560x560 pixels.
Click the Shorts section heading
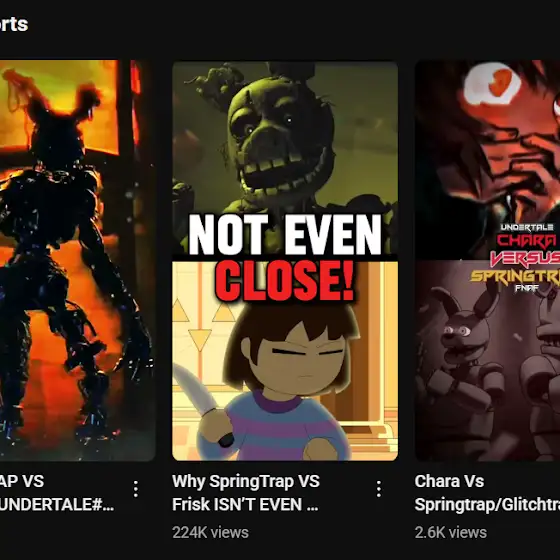[14, 24]
